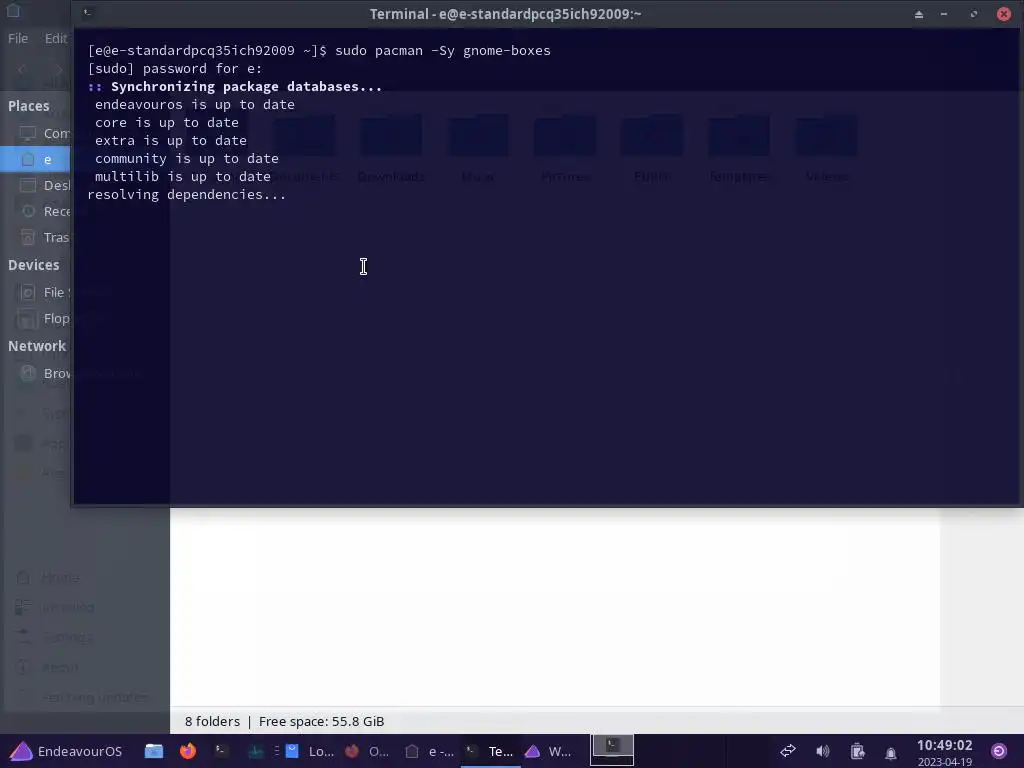Click 'multilib is up to date' line
This screenshot has width=1024, height=768.
click(x=183, y=176)
